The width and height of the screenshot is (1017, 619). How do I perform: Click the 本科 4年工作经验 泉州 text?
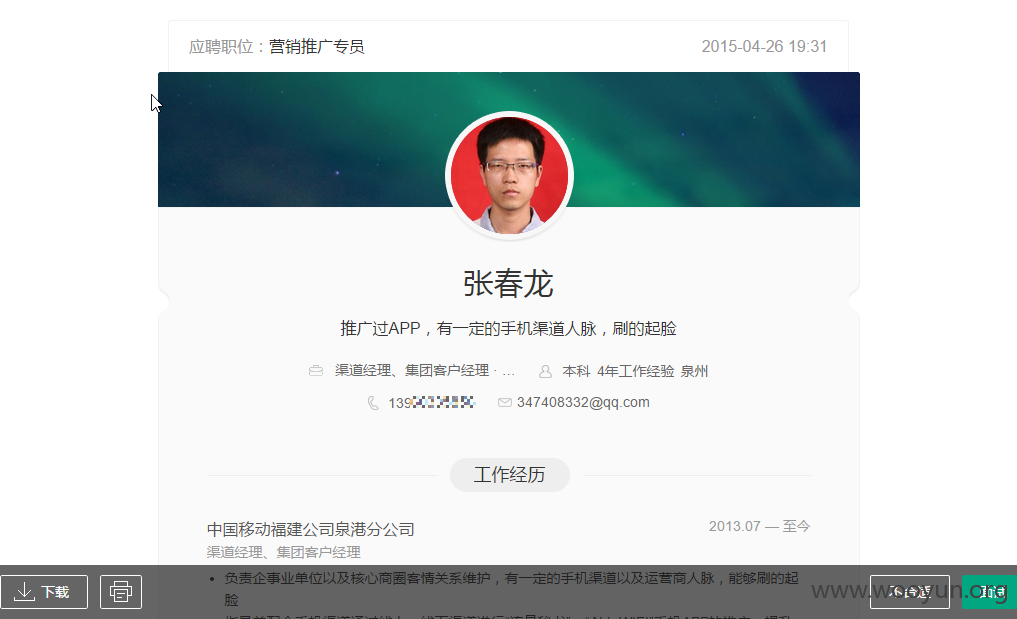tap(635, 371)
